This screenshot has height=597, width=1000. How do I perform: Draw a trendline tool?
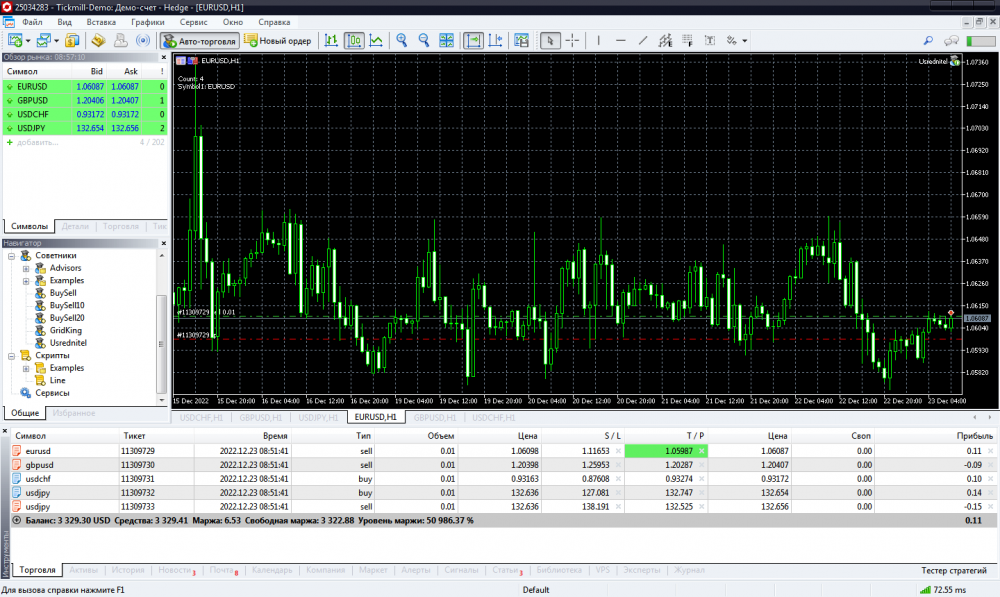(643, 41)
